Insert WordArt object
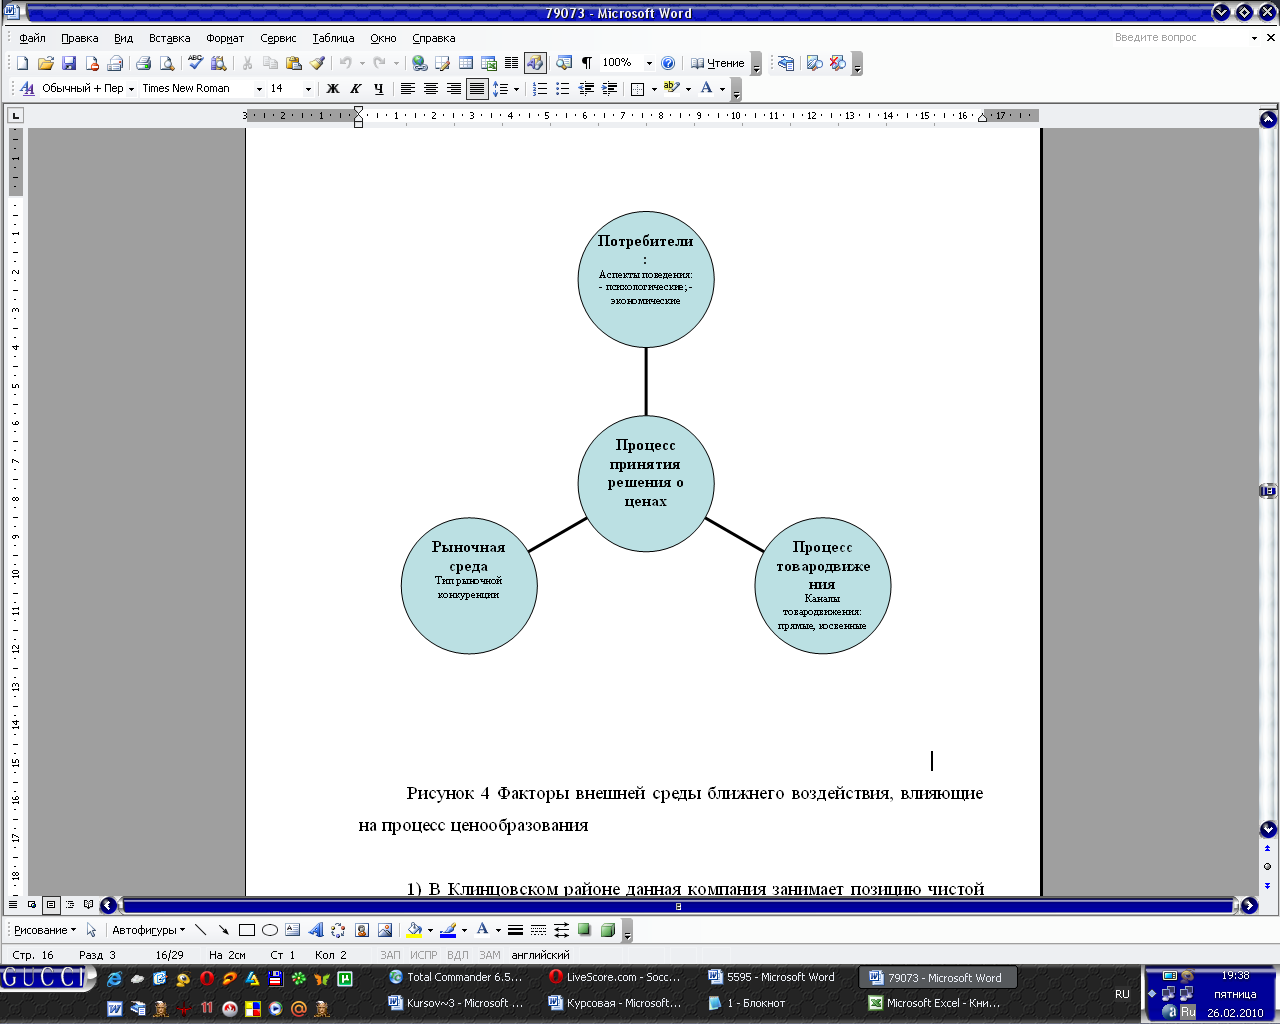Viewport: 1280px width, 1024px height. [315, 930]
